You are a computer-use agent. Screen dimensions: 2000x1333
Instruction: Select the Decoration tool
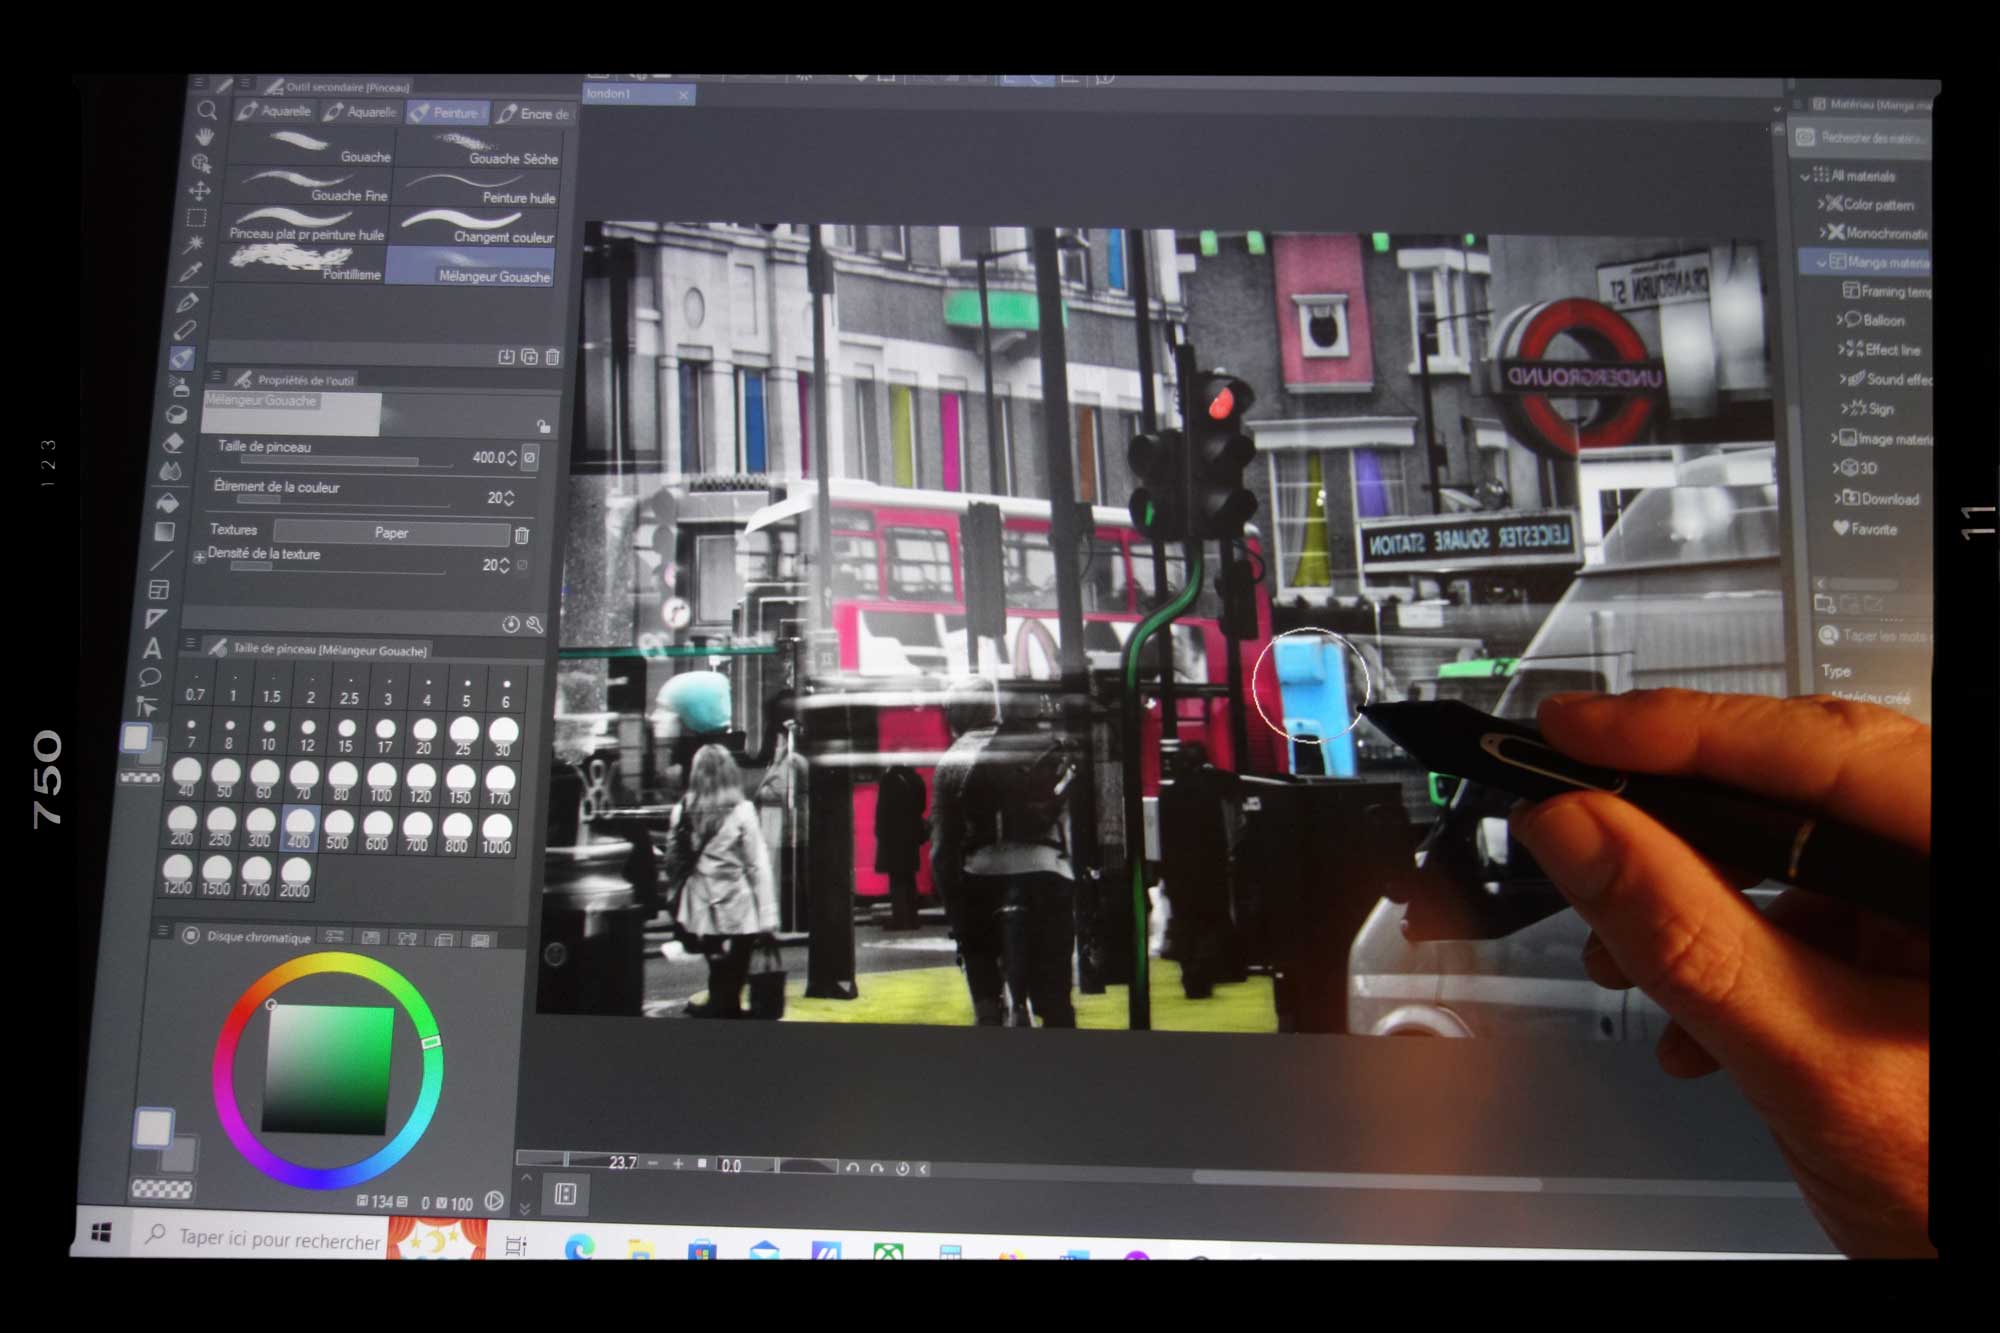point(177,414)
